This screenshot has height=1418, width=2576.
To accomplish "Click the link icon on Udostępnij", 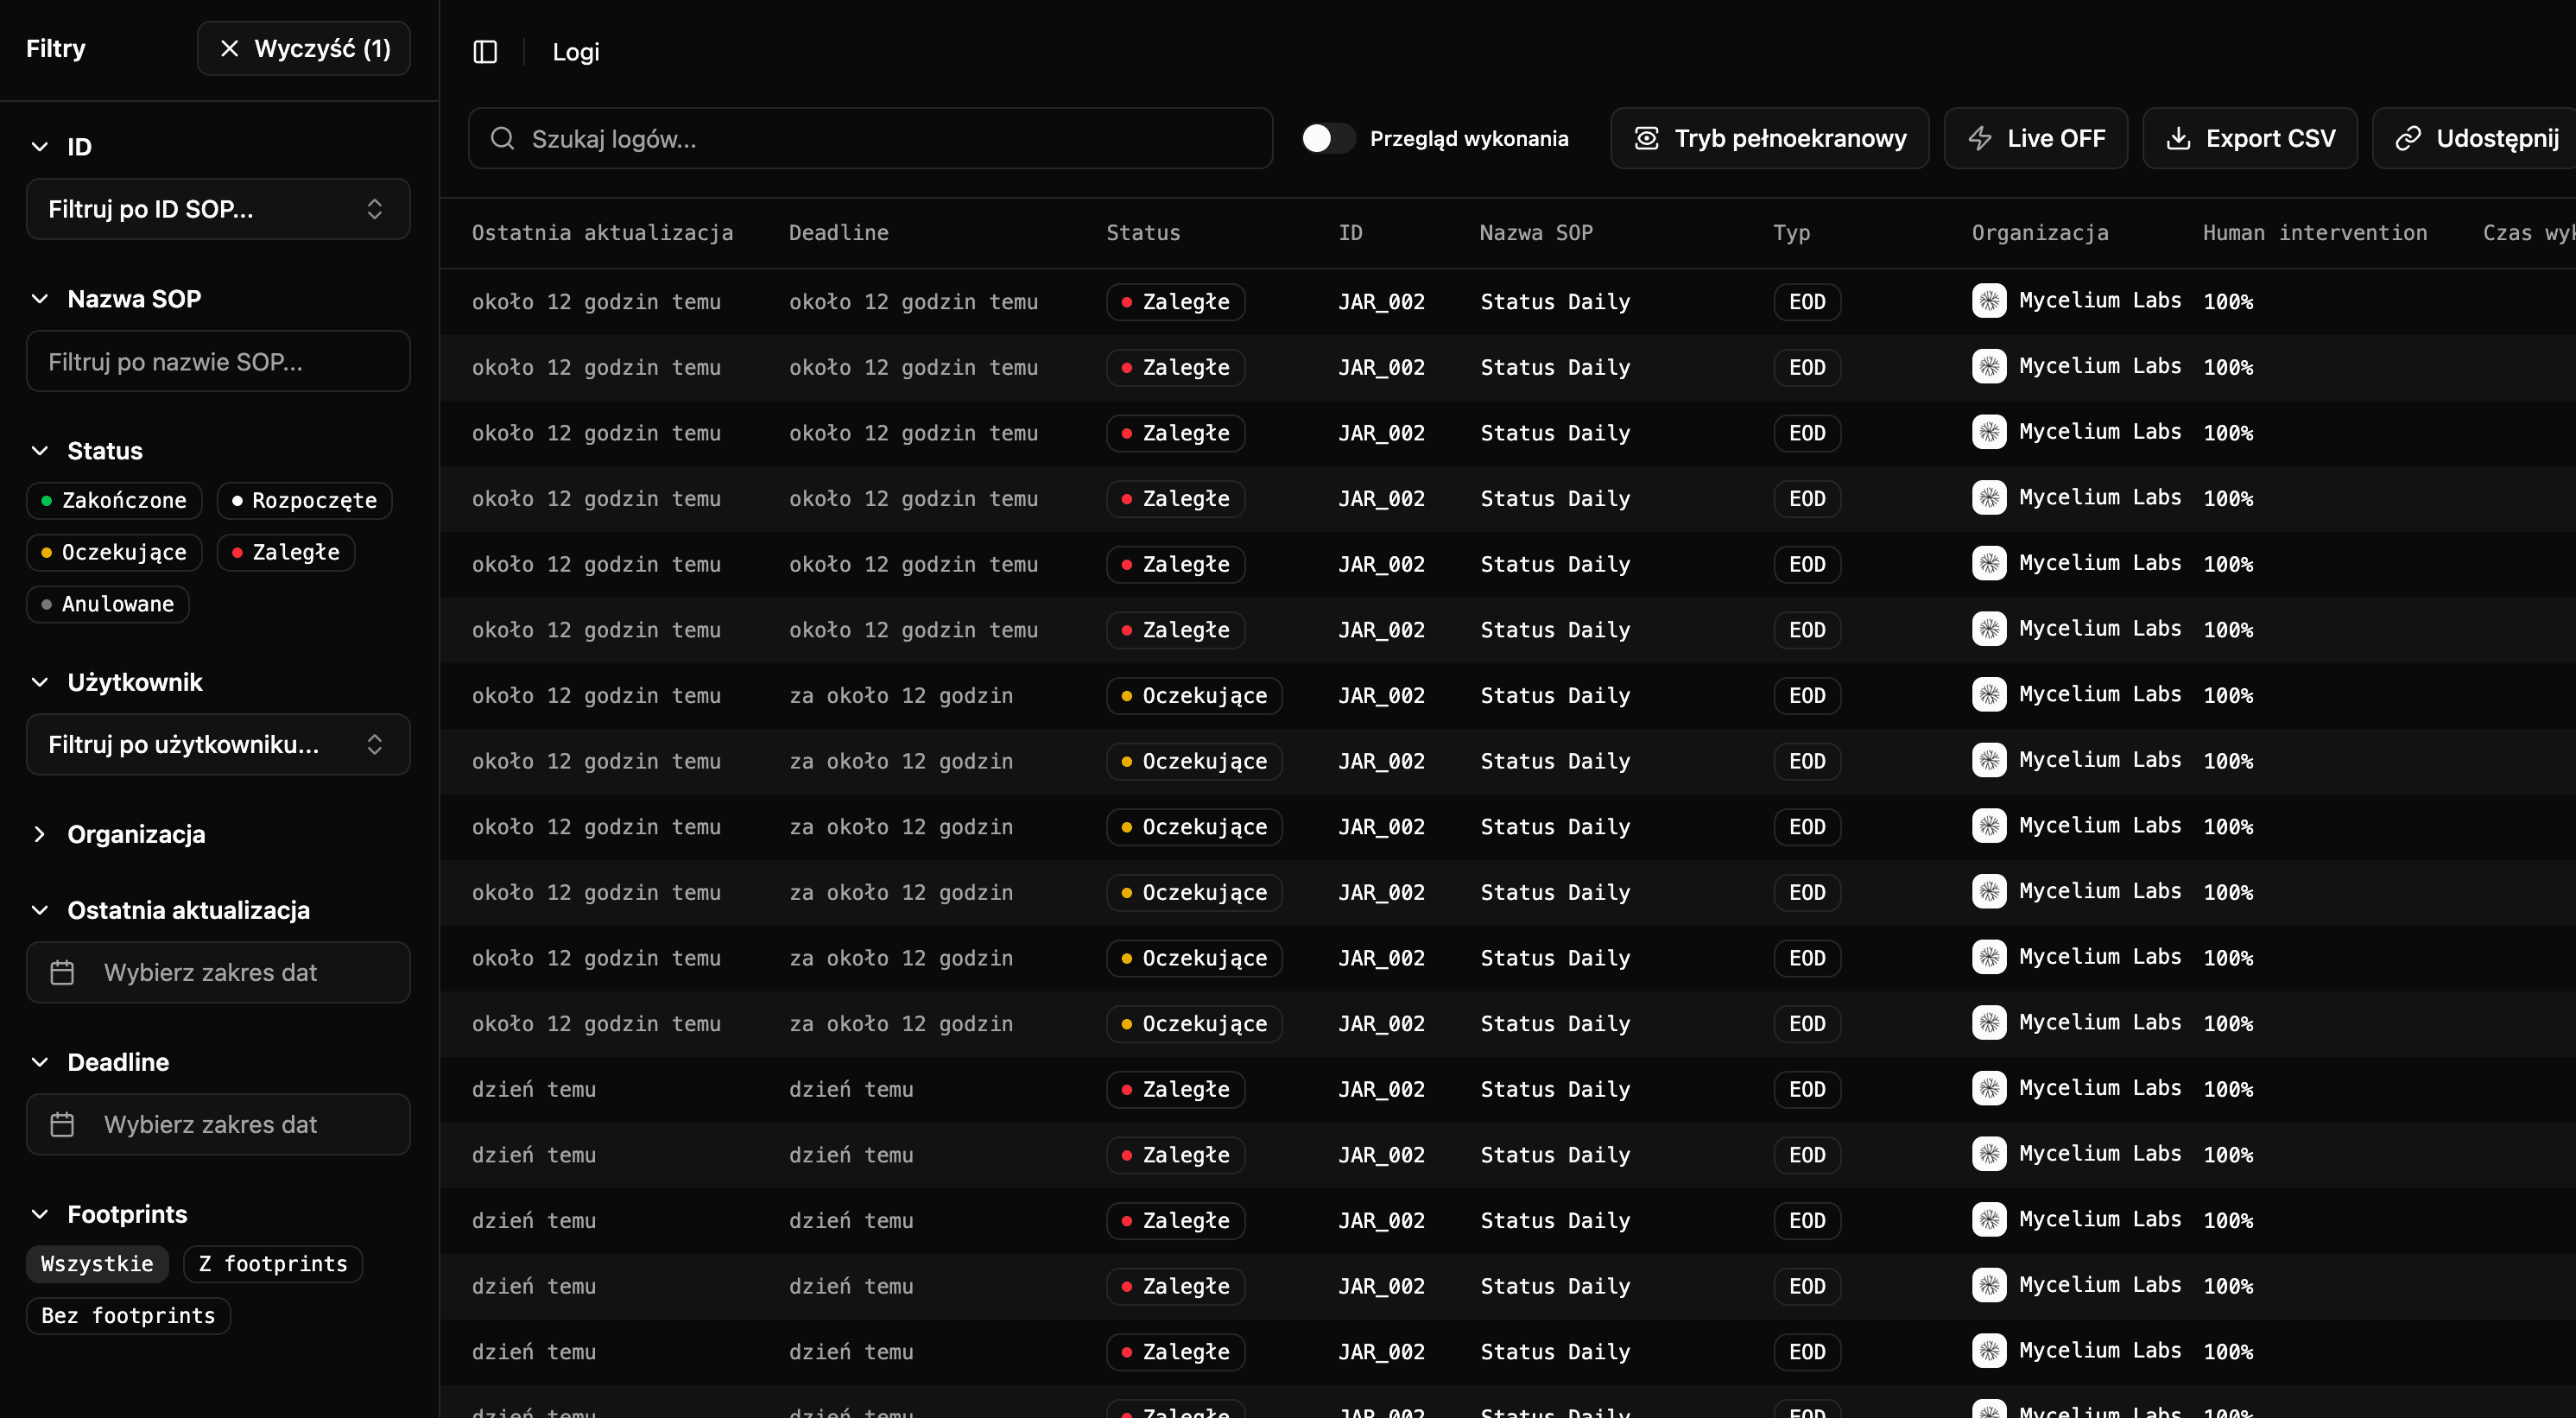I will point(2408,138).
